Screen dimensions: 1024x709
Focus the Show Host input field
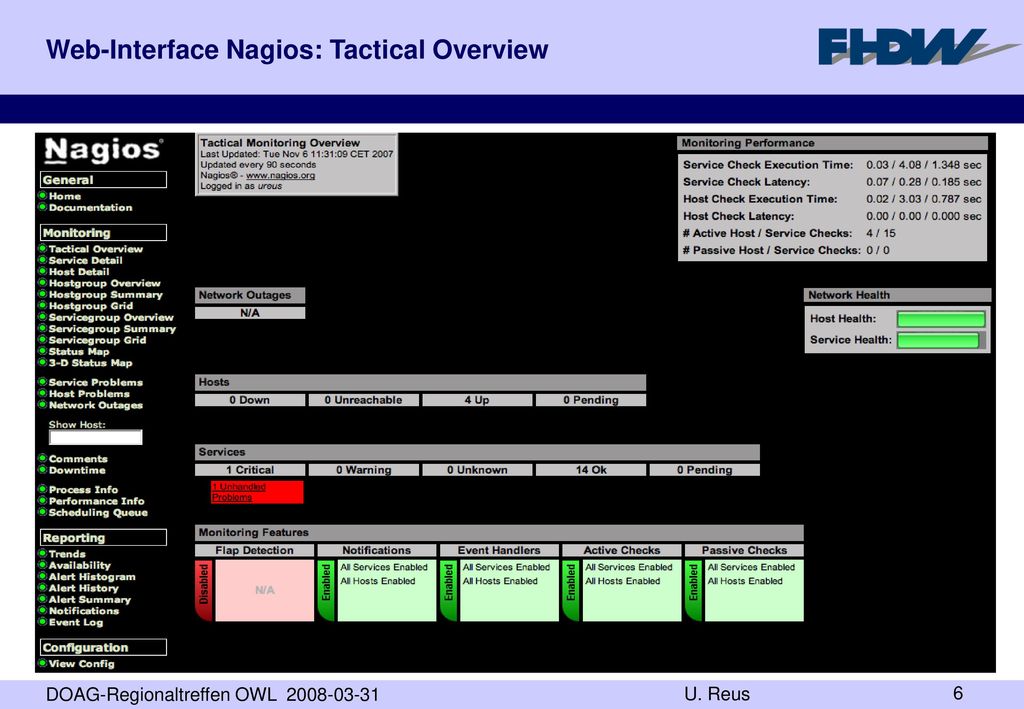96,437
